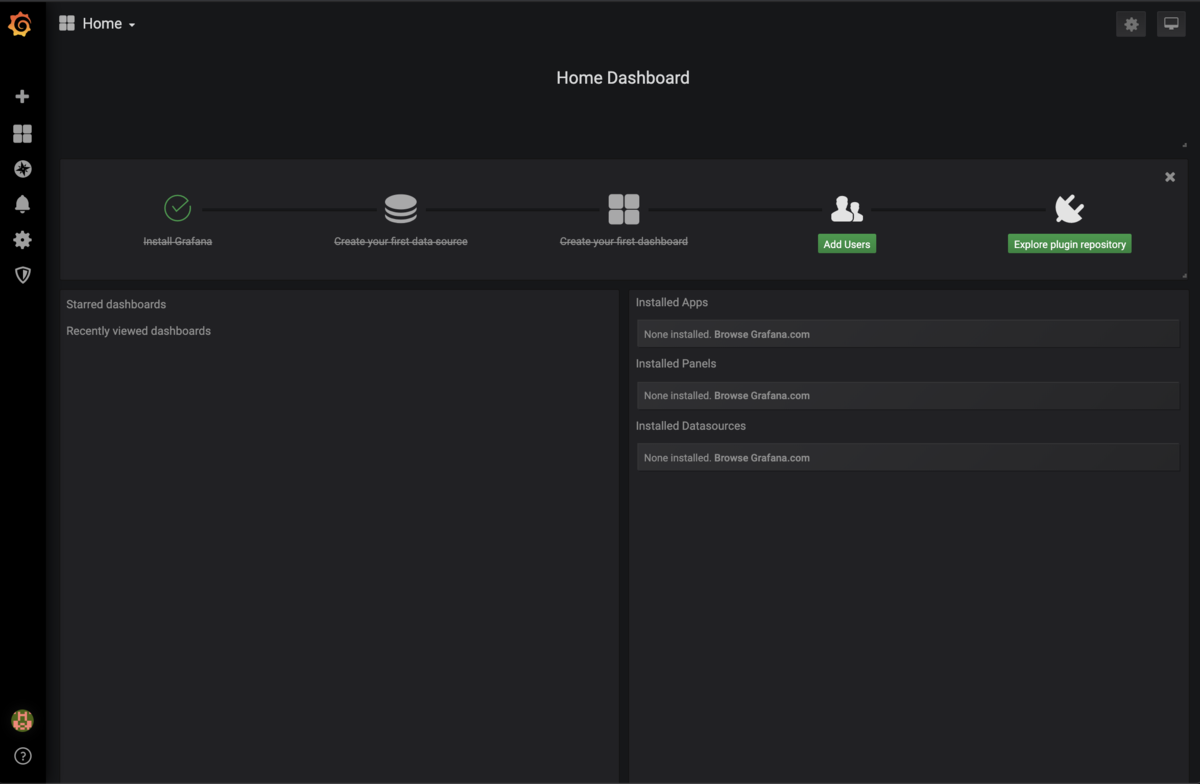Screen dimensions: 1200x784
Task: Click the Install Grafana step text
Action: (x=177, y=241)
